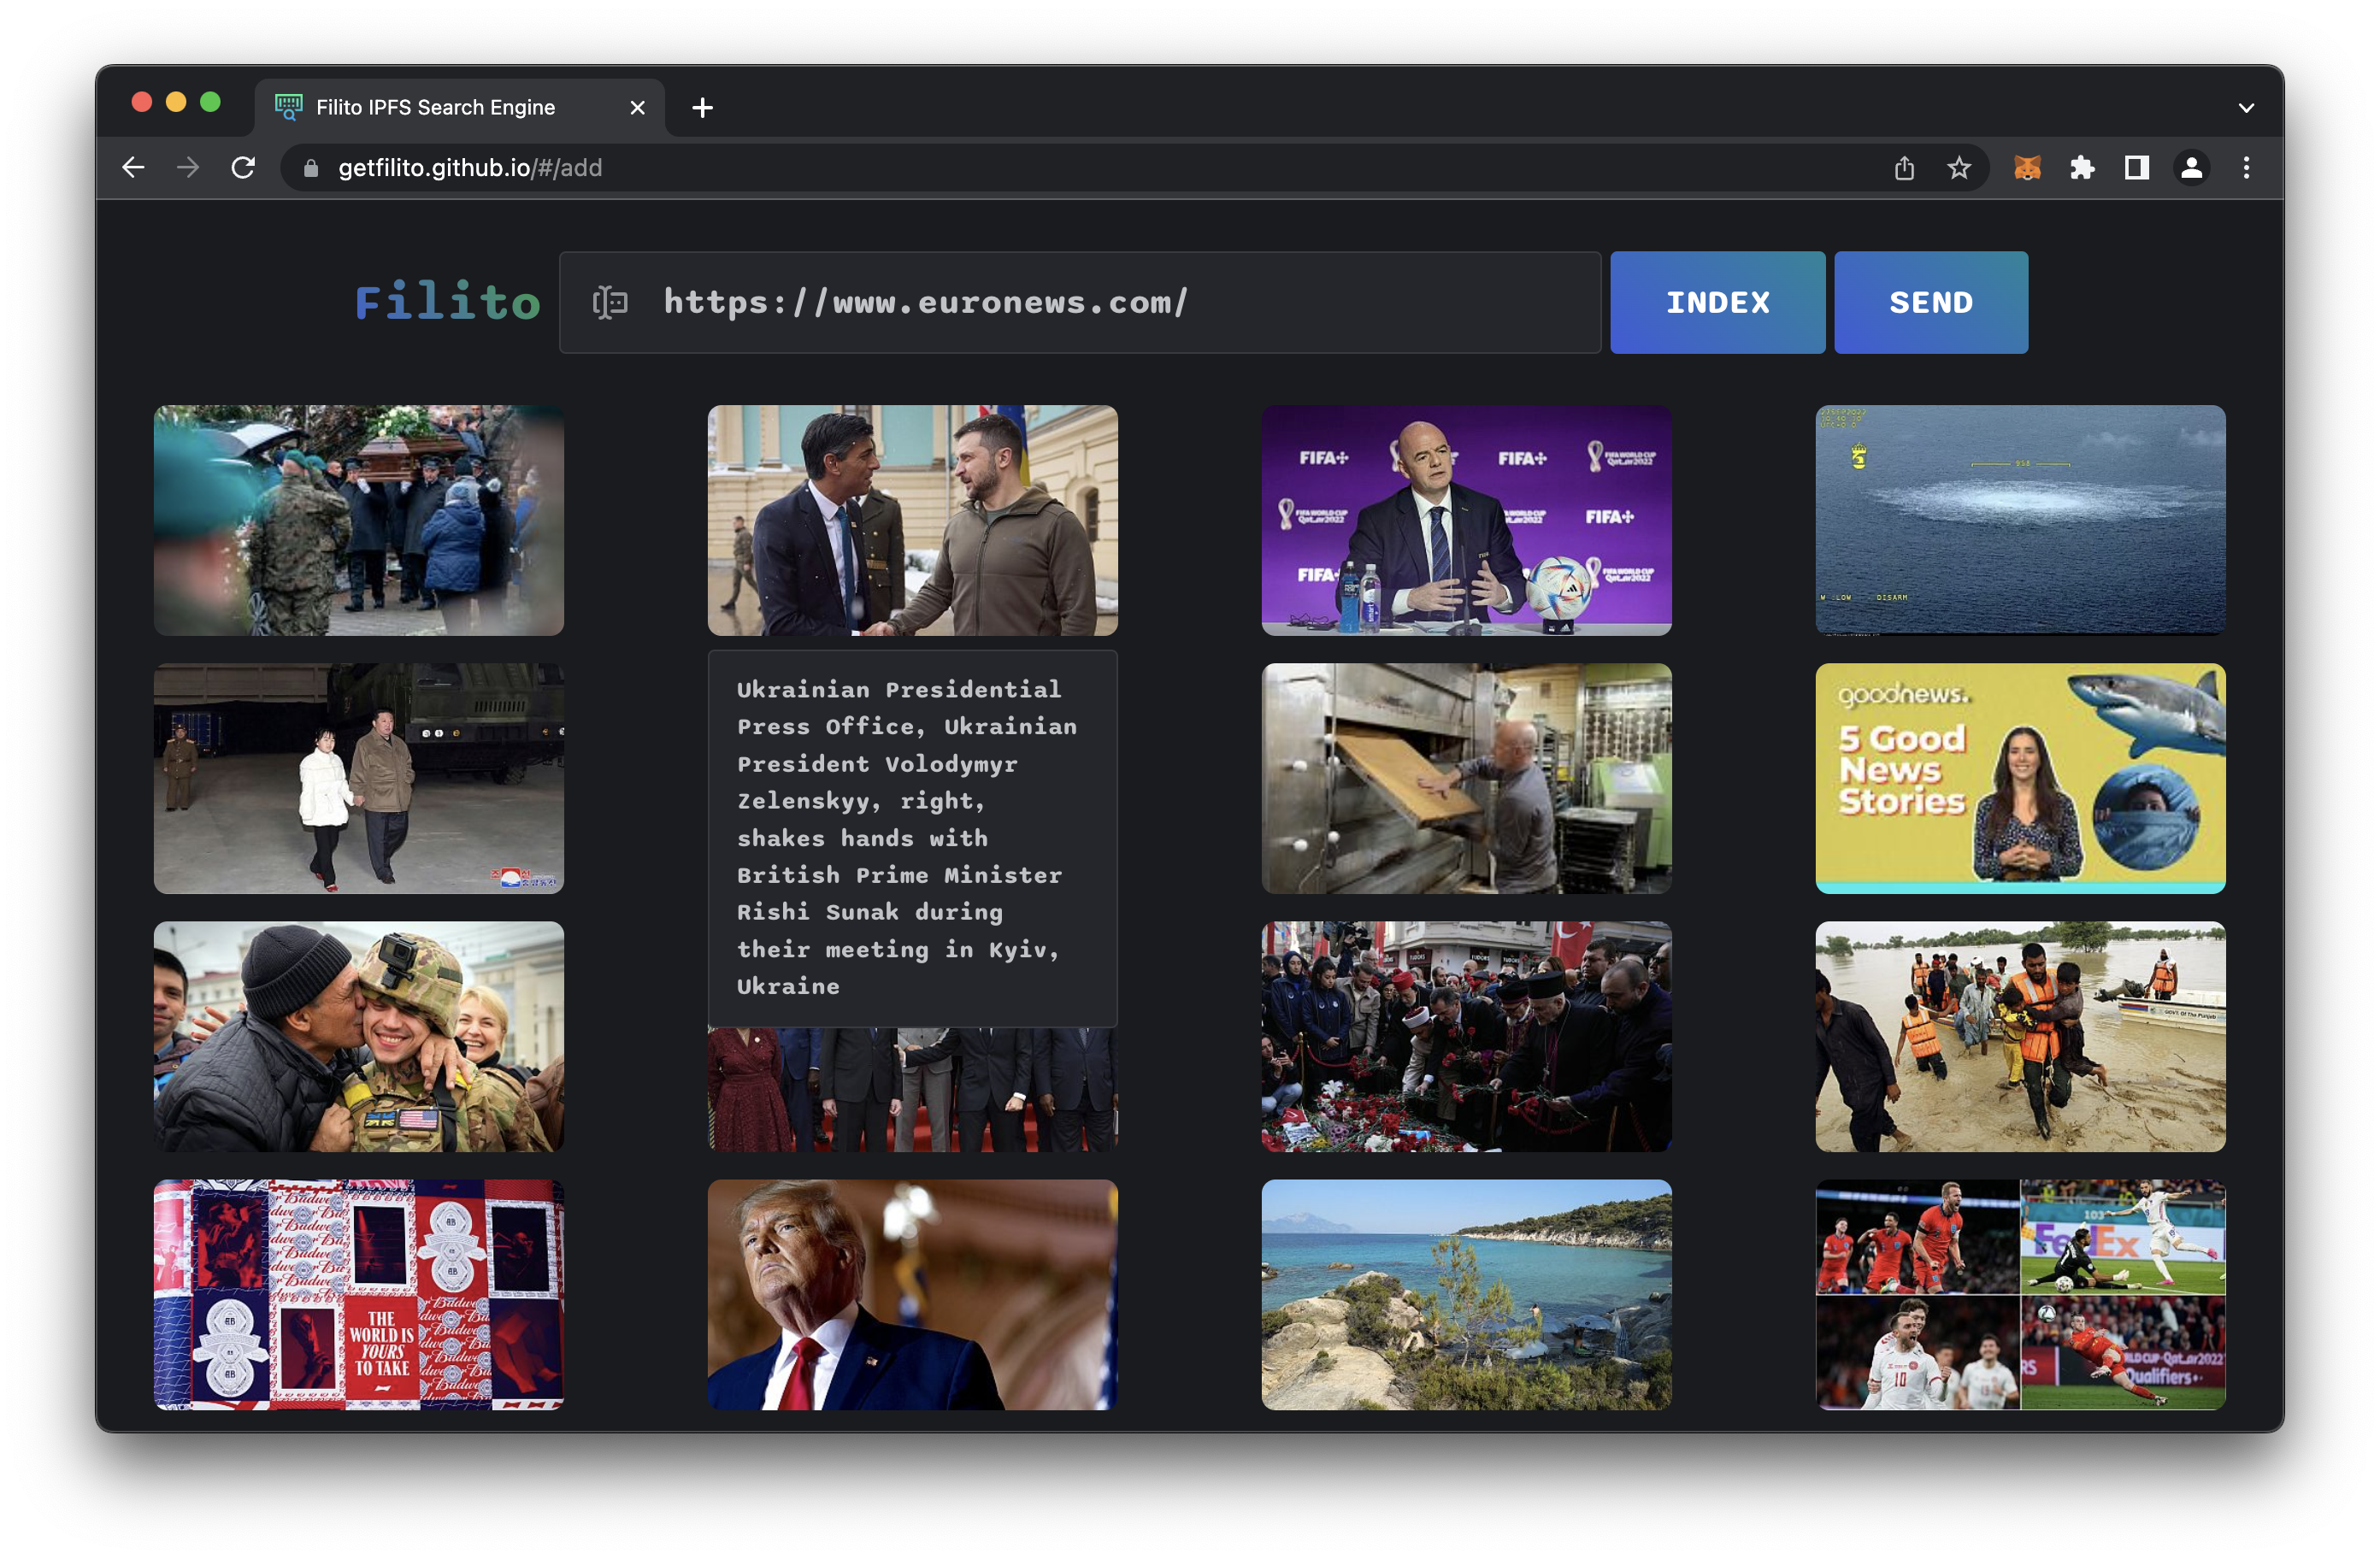Open the flower memorial crowd thumbnail
The height and width of the screenshot is (1559, 2380).
pos(1466,1036)
